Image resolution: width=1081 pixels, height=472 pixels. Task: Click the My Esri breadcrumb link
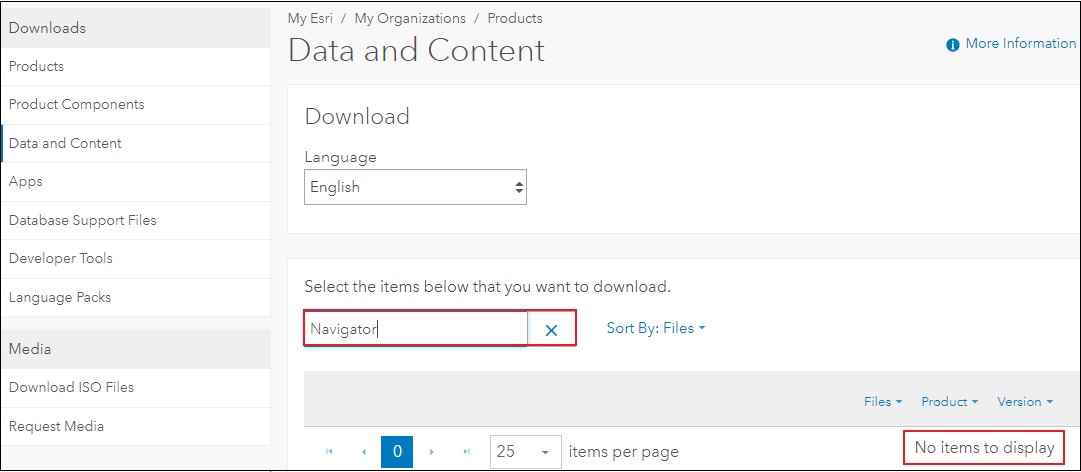coord(310,19)
